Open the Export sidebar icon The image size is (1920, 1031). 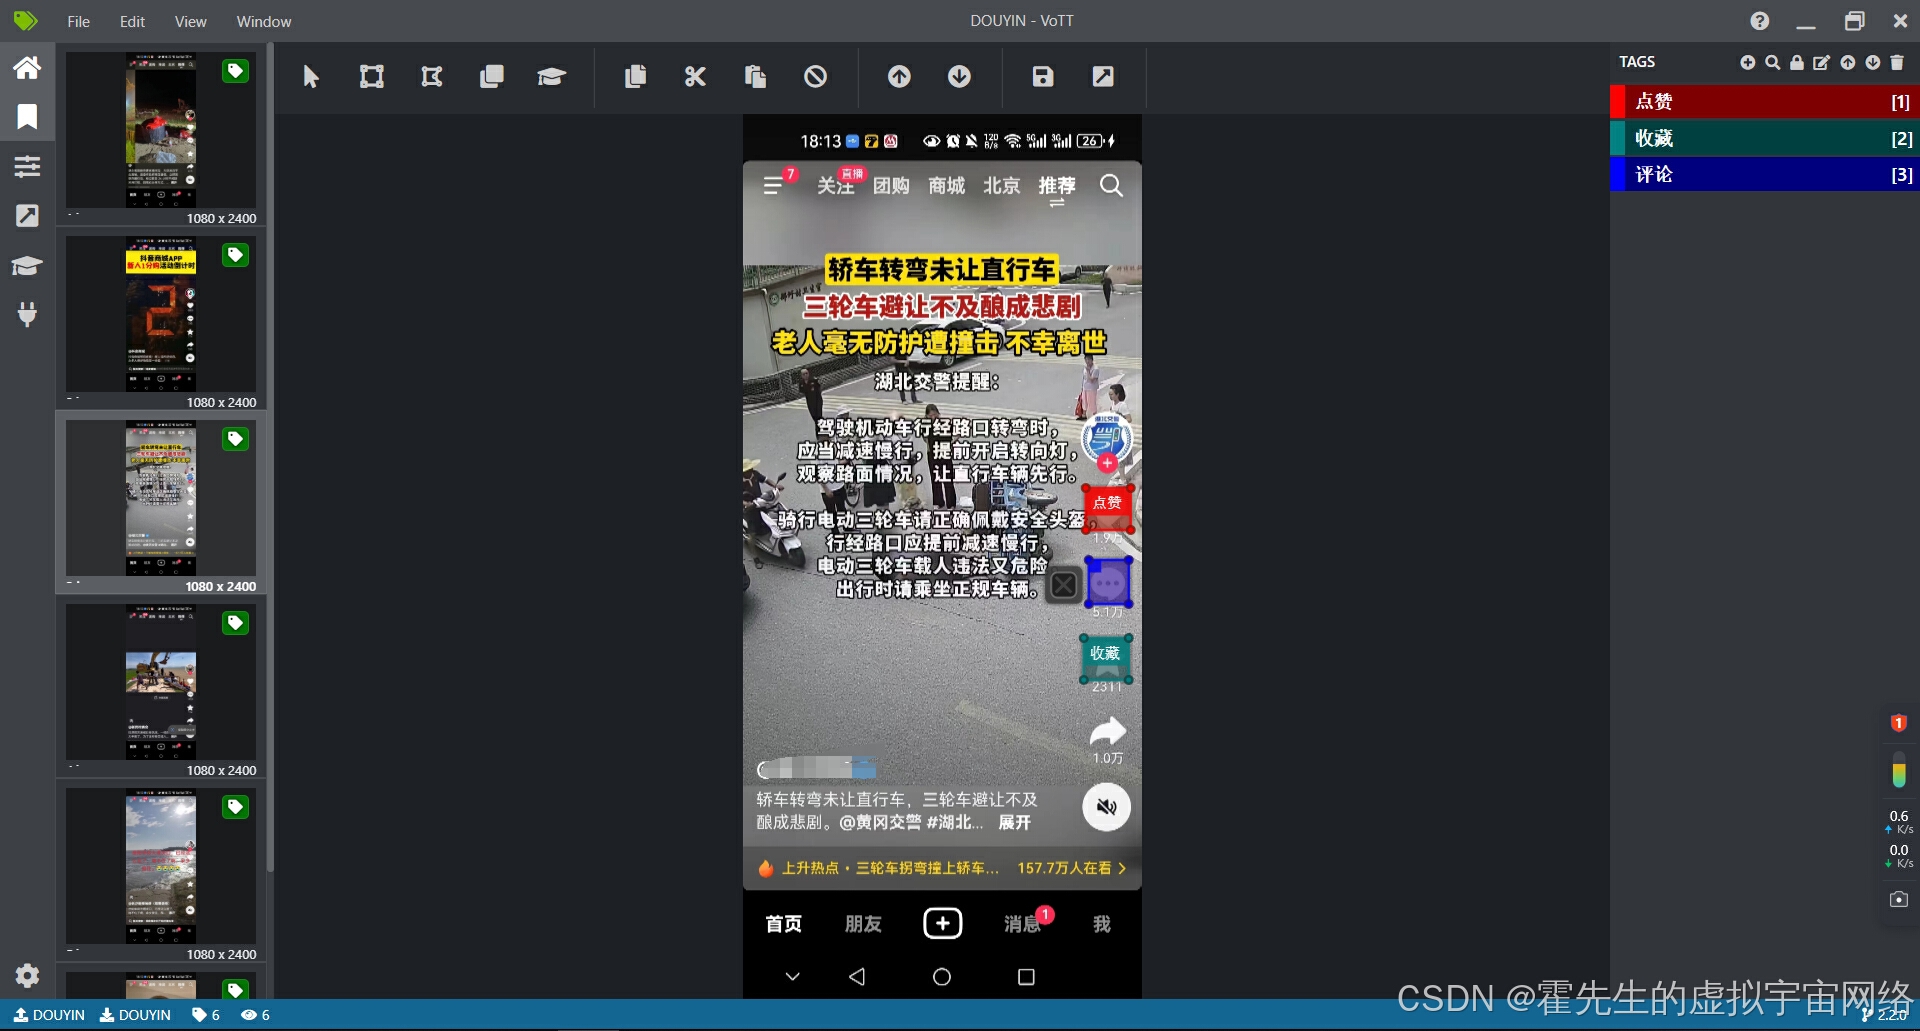[x=27, y=215]
